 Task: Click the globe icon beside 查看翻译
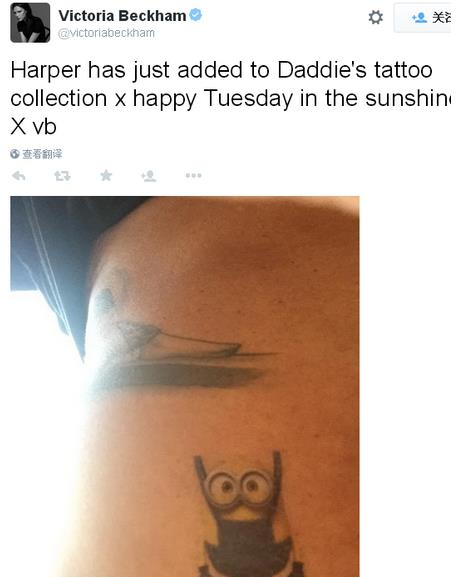[15, 154]
